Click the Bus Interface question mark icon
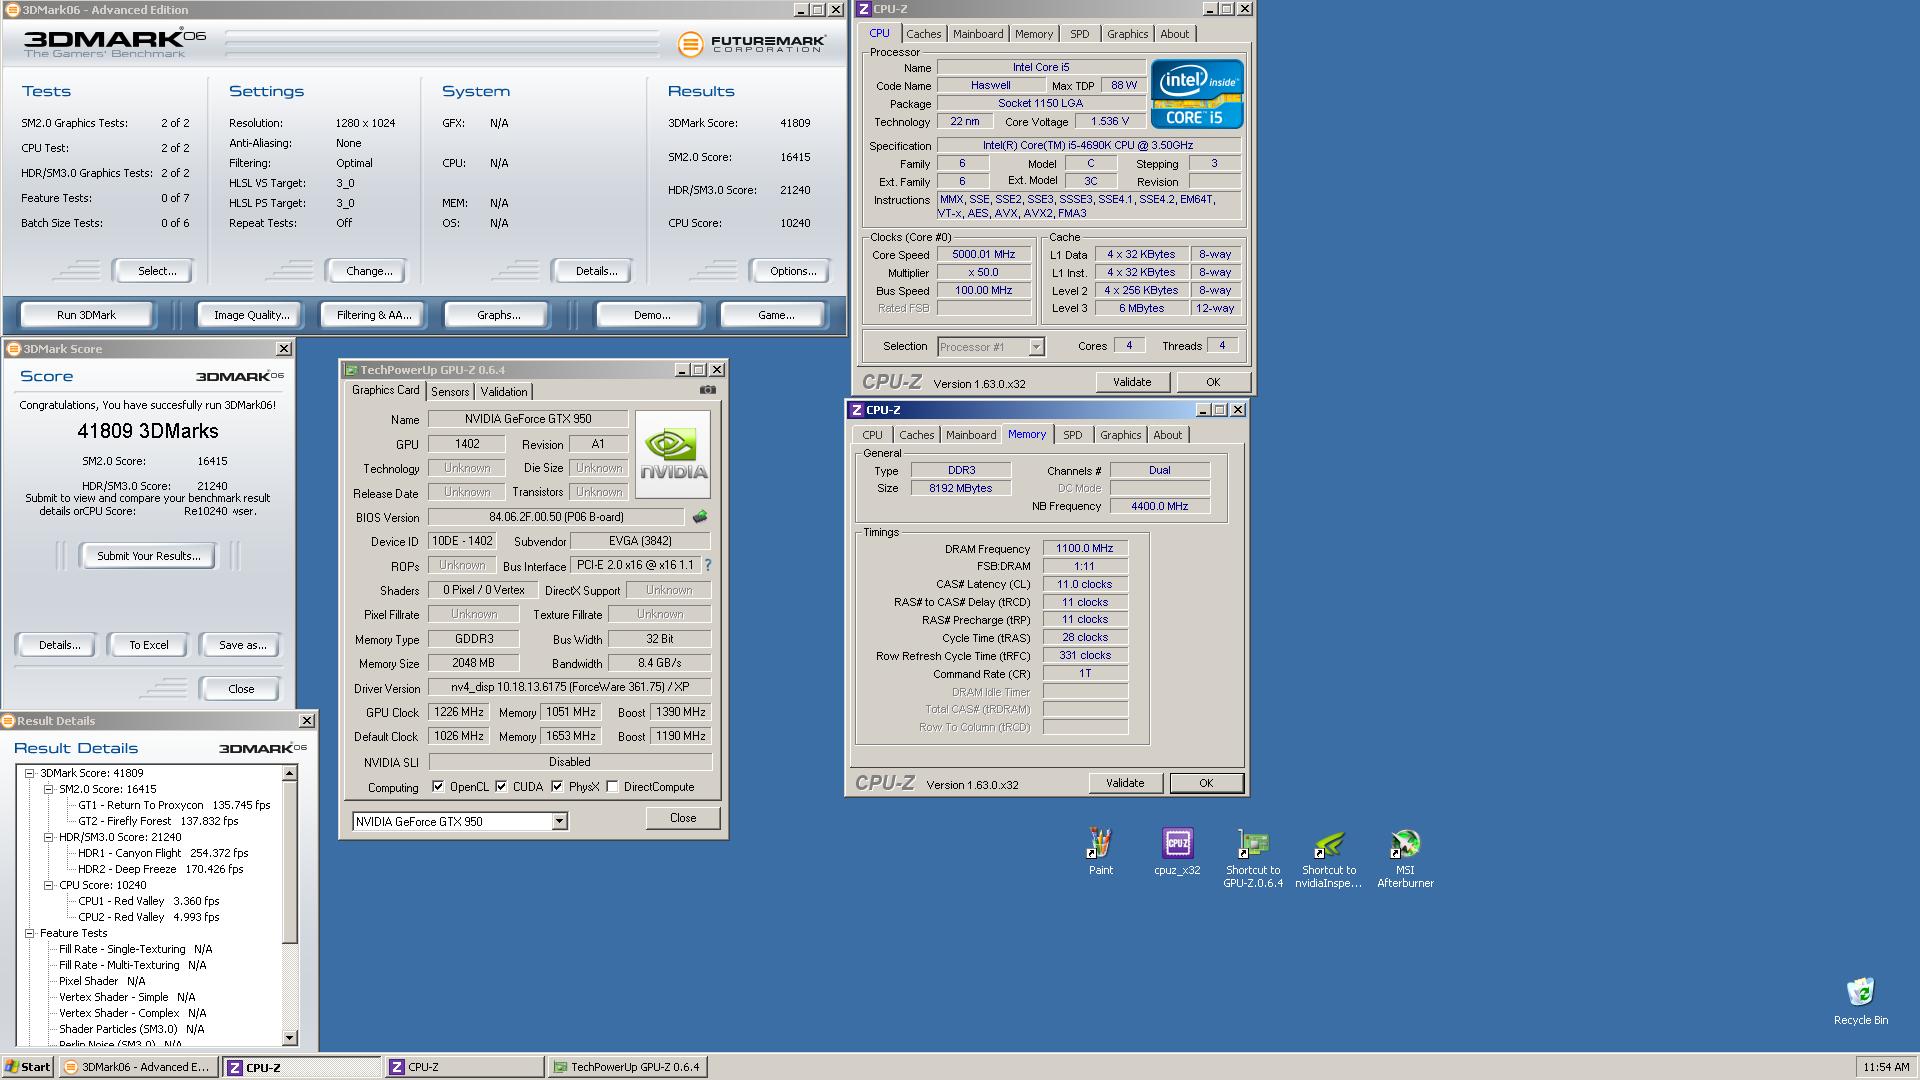This screenshot has width=1920, height=1080. (x=708, y=565)
